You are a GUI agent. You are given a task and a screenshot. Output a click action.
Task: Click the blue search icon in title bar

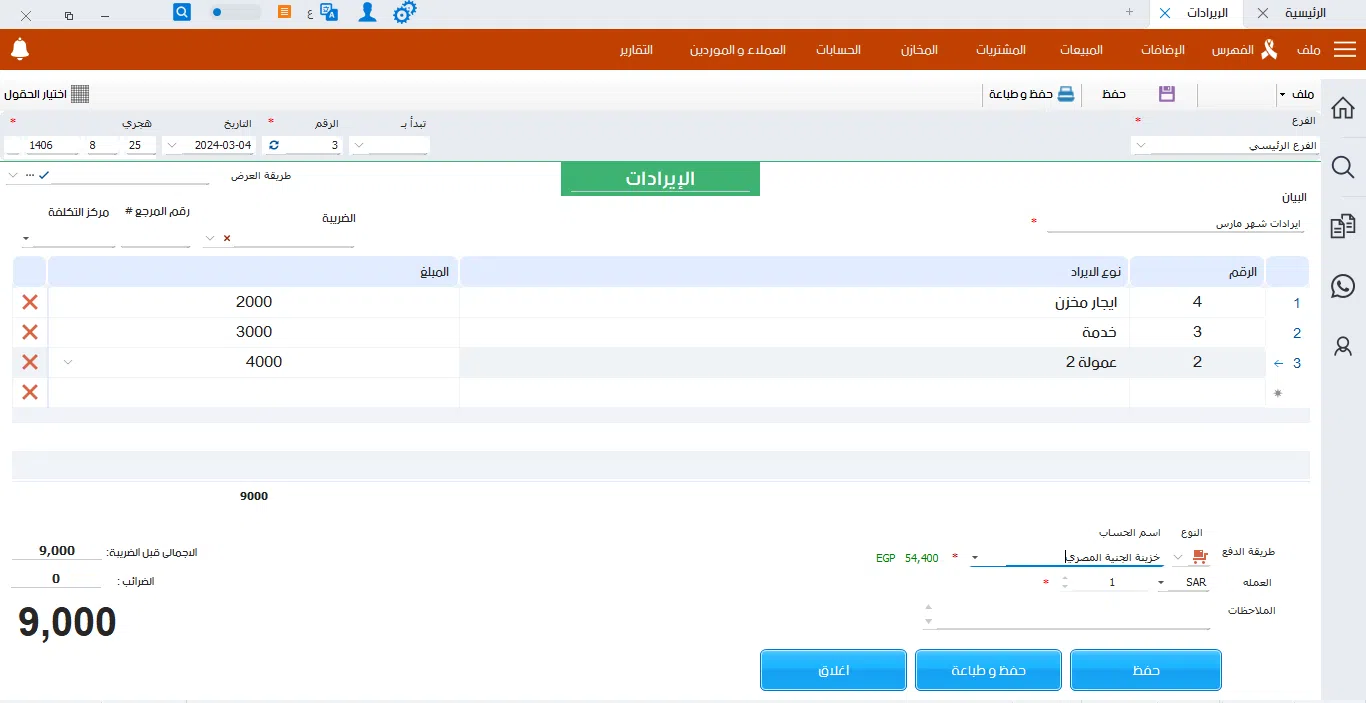click(181, 13)
